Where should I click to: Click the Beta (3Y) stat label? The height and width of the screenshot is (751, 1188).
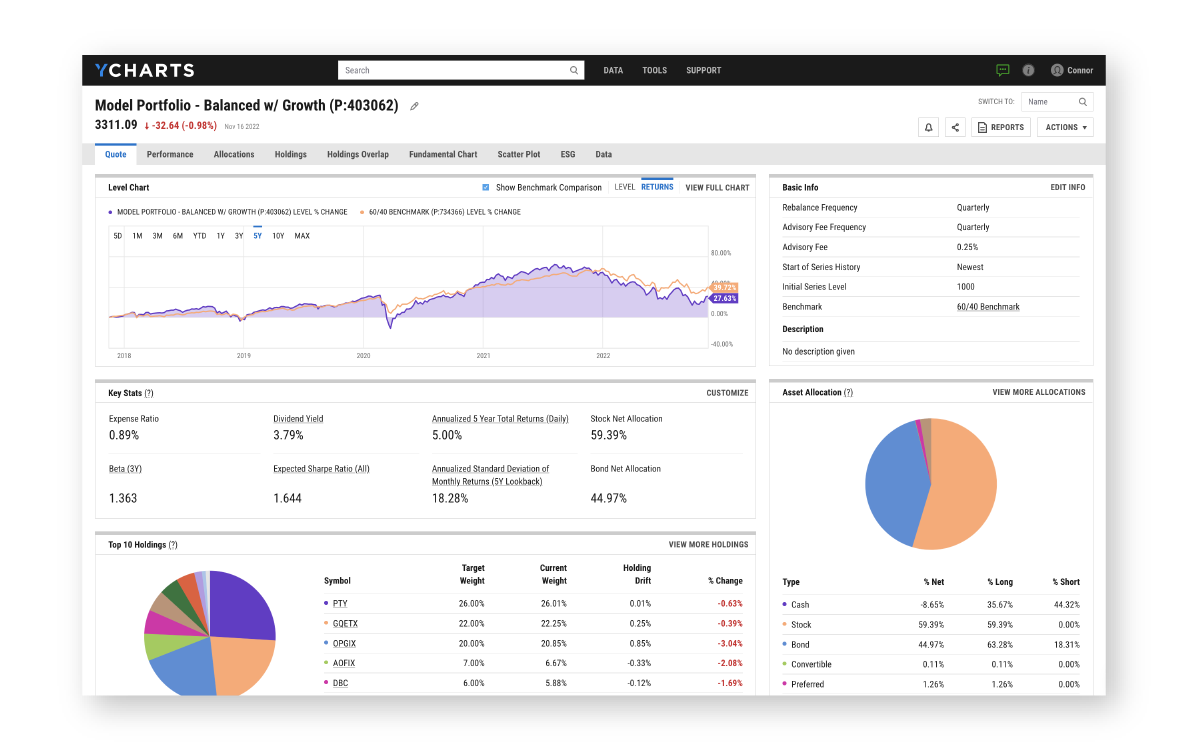click(125, 469)
